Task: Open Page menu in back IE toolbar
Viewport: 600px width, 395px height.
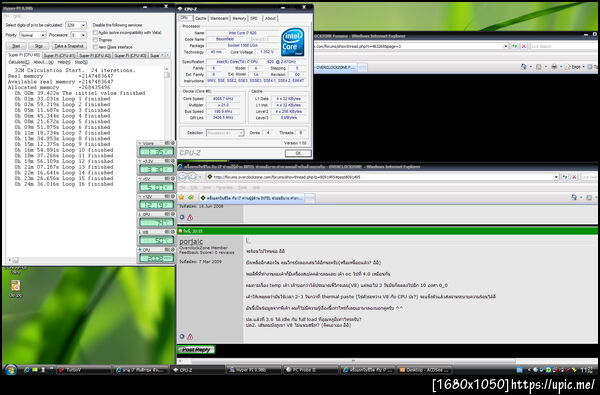Action: click(x=576, y=67)
